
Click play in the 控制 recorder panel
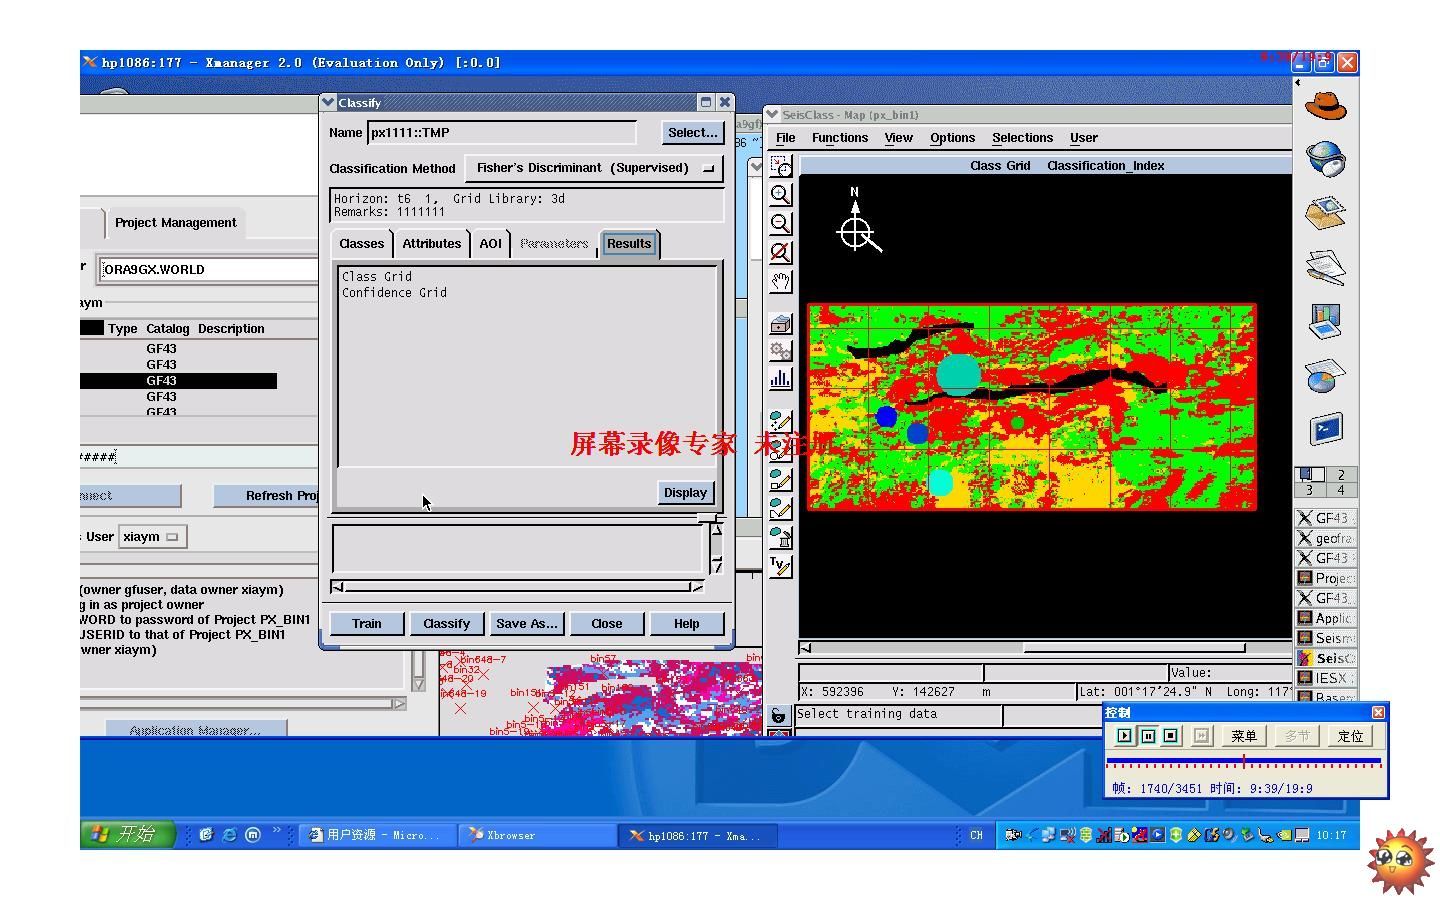[x=1125, y=736]
